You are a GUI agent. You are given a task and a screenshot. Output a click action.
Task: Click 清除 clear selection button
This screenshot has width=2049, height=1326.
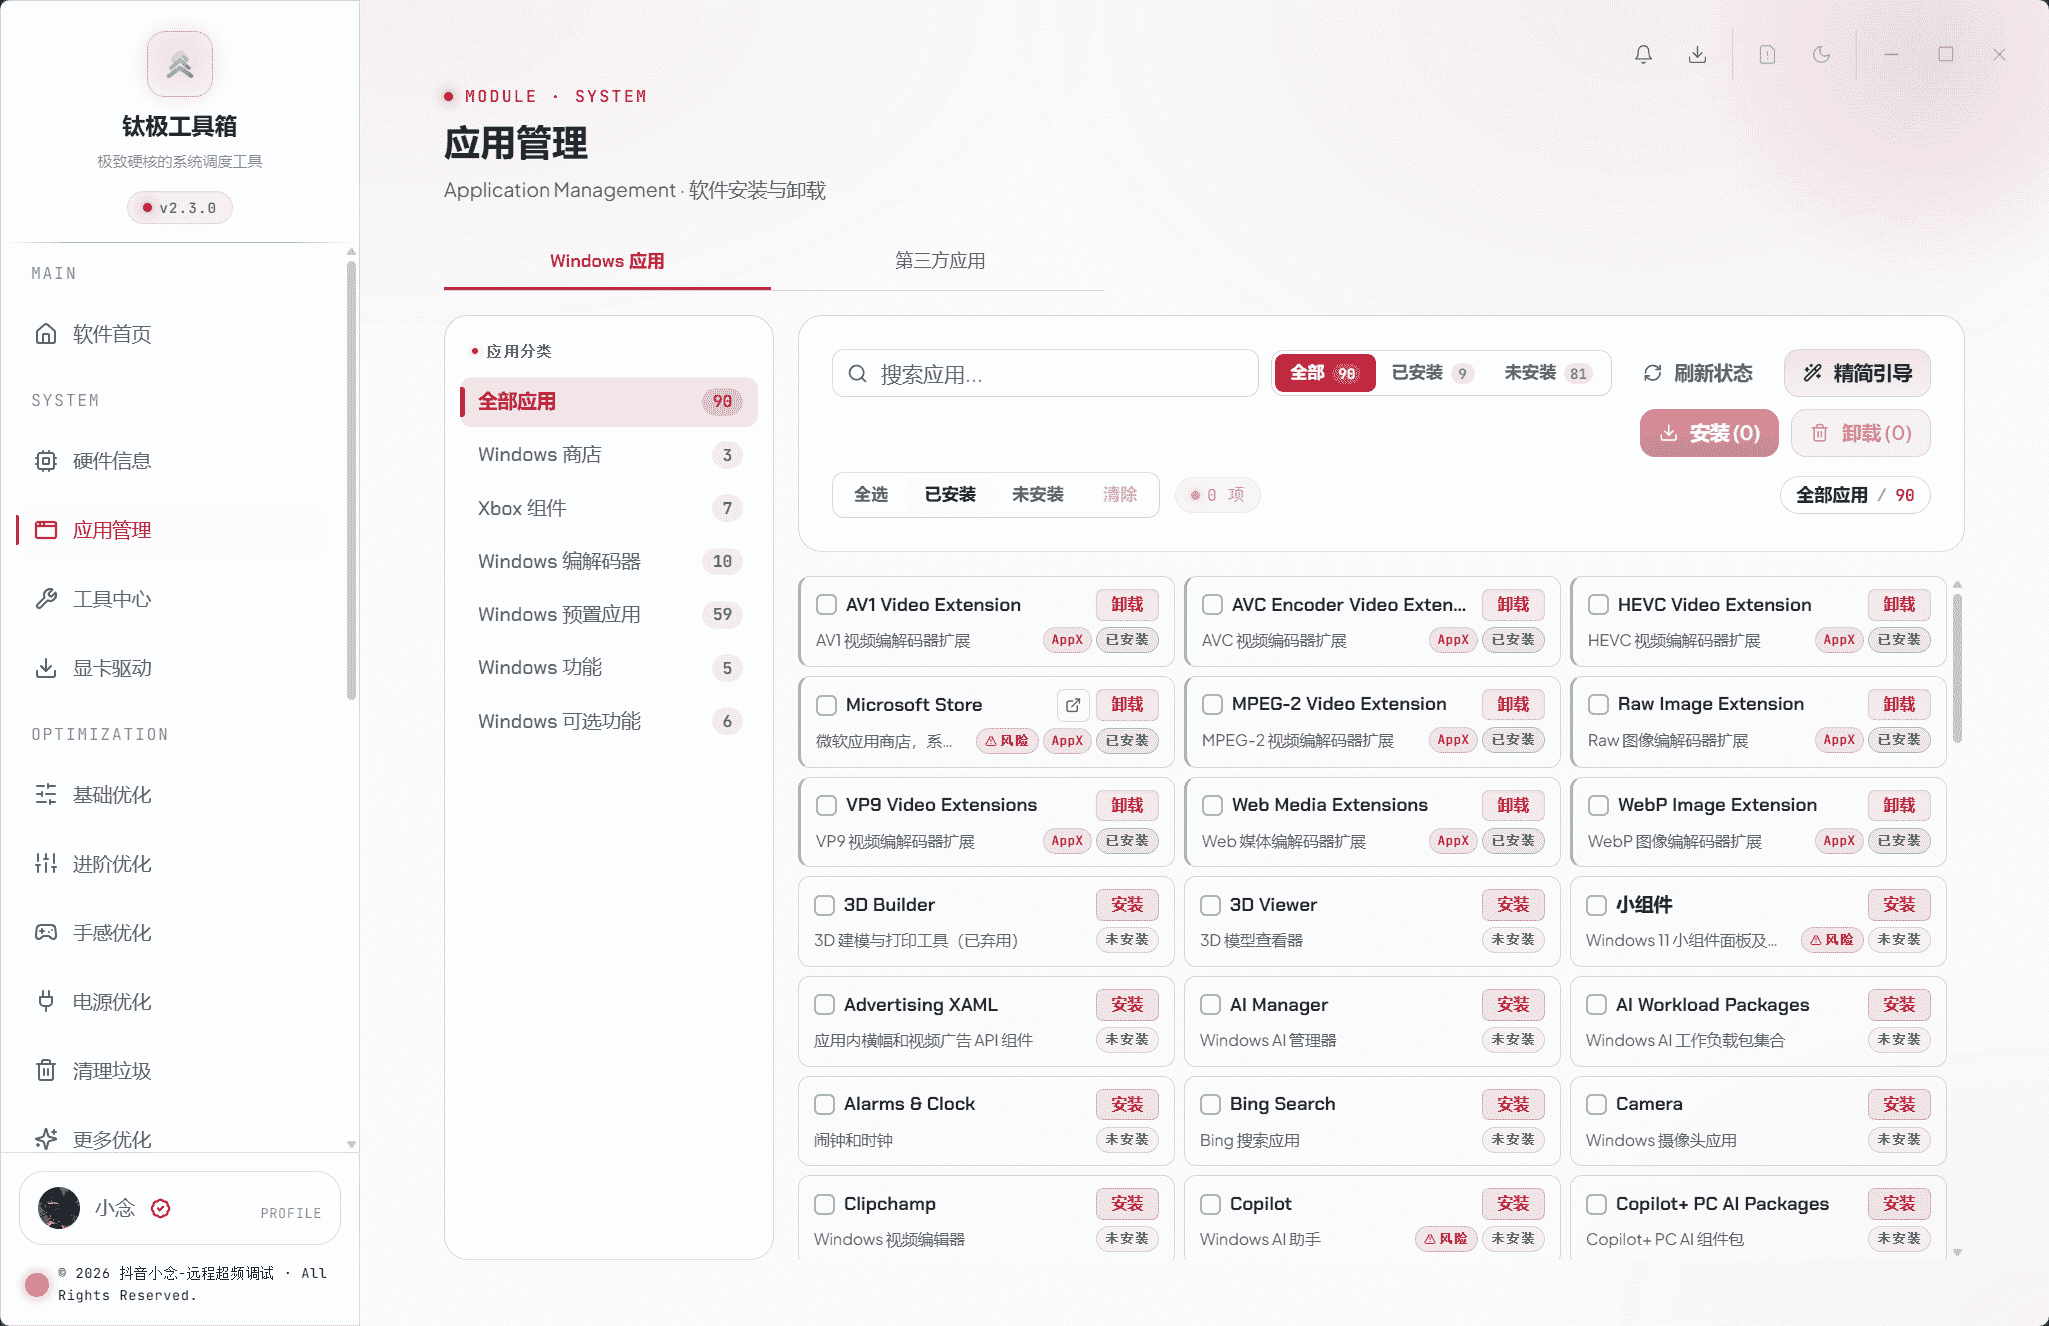(1120, 495)
